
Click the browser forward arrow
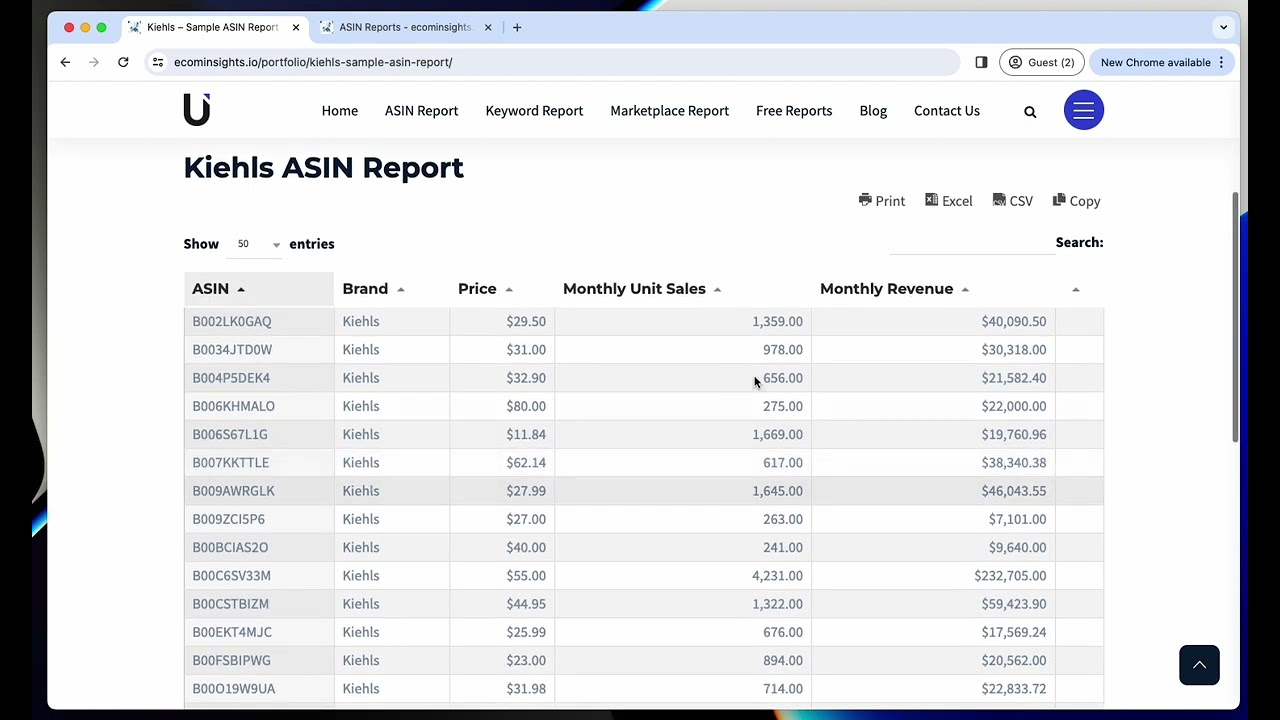click(x=94, y=62)
